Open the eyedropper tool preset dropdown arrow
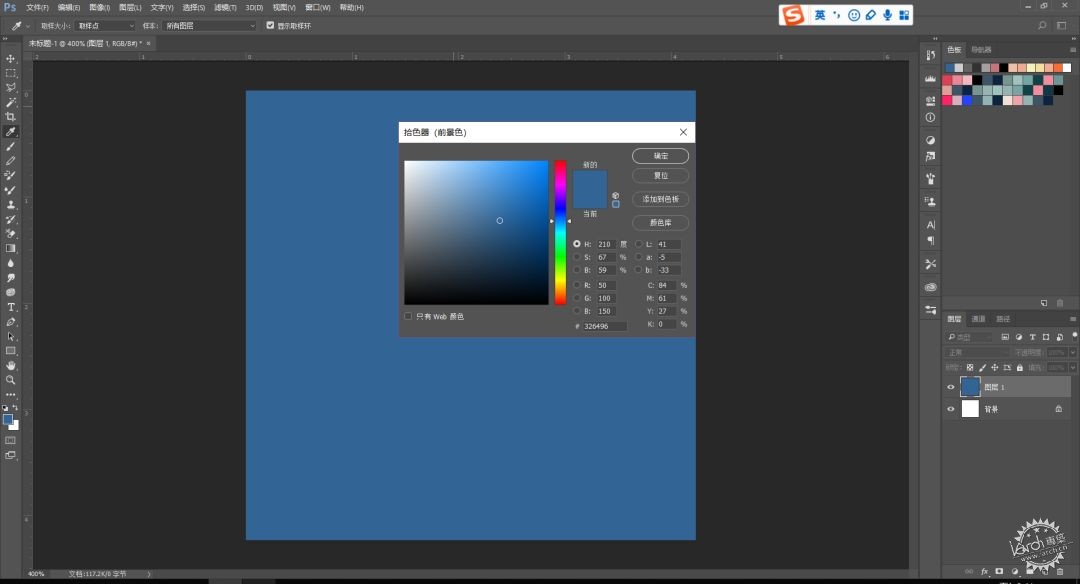This screenshot has width=1080, height=584. 28,25
